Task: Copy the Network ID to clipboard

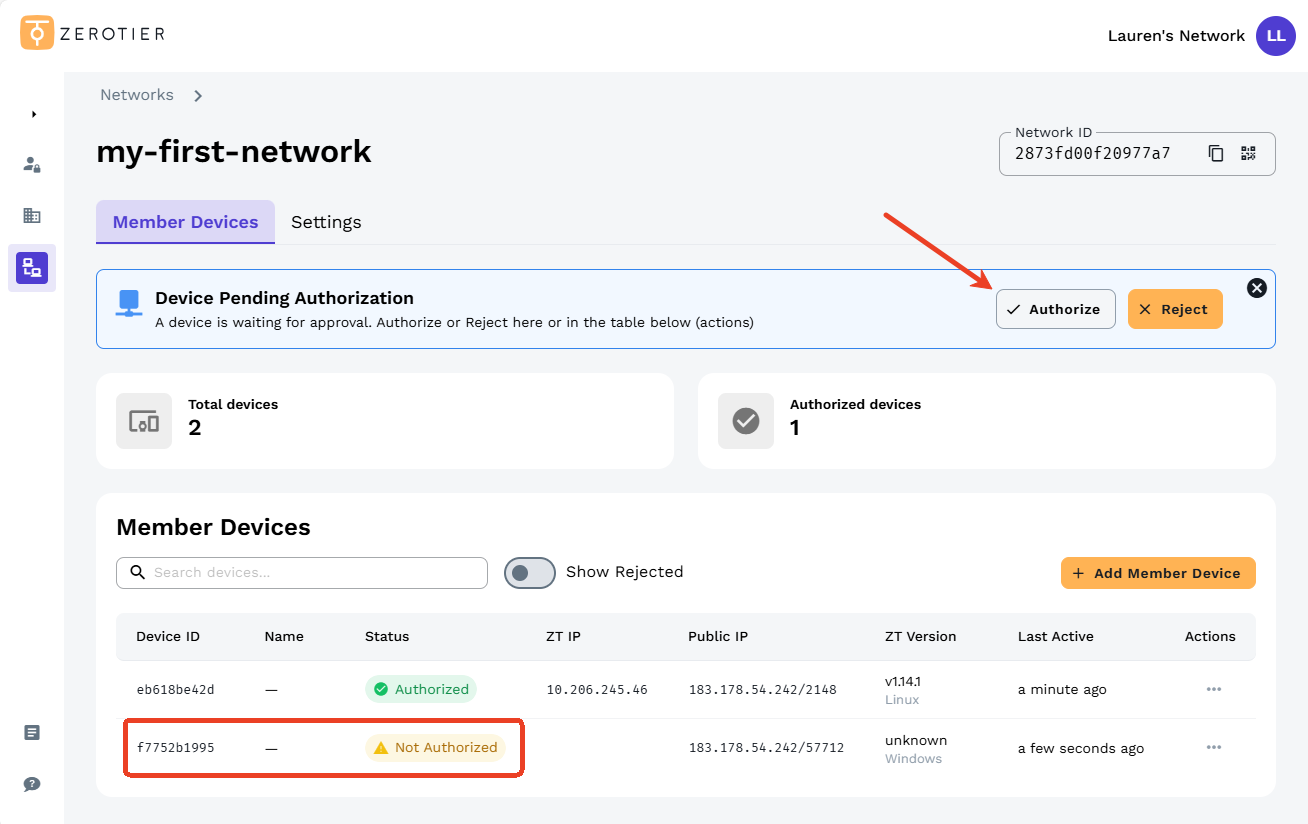Action: pyautogui.click(x=1215, y=153)
